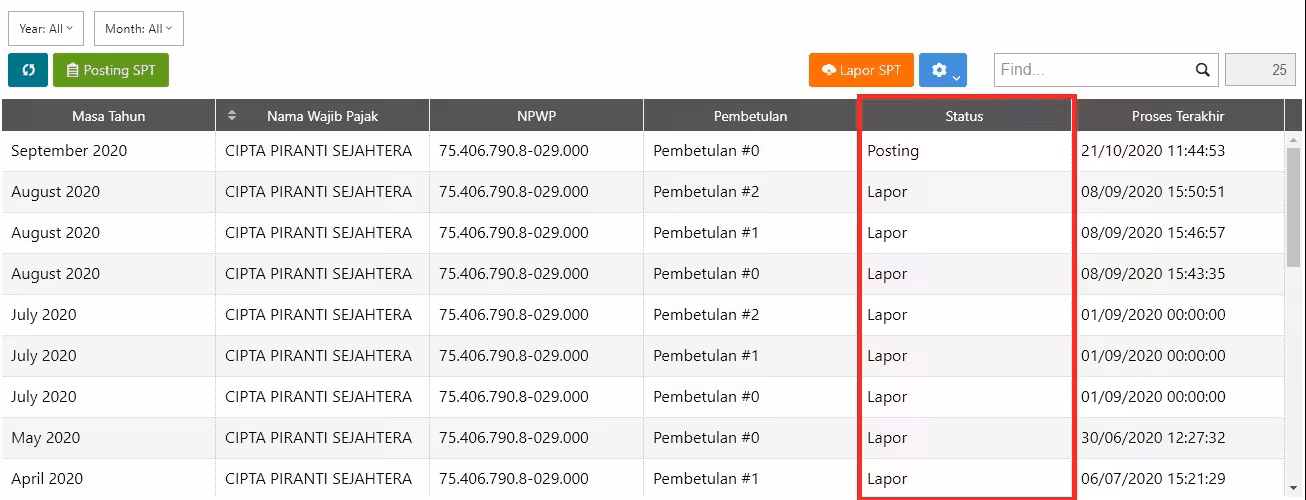Click timestamp 21/10/2020 11:44:53

click(1153, 151)
